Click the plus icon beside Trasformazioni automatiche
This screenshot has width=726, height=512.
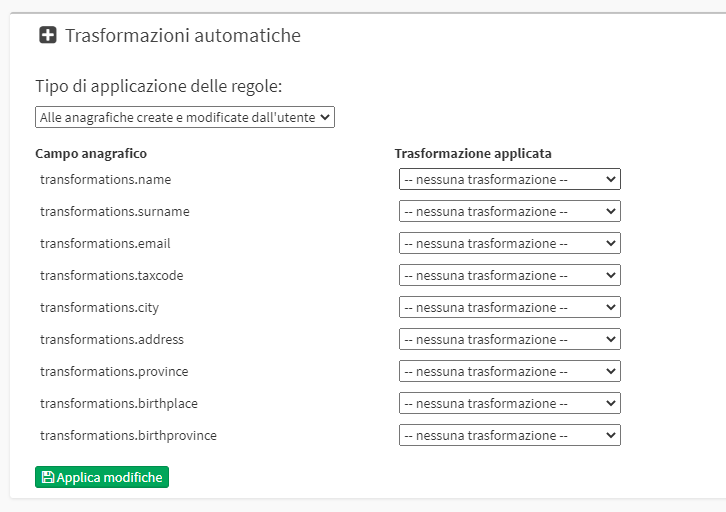(48, 35)
